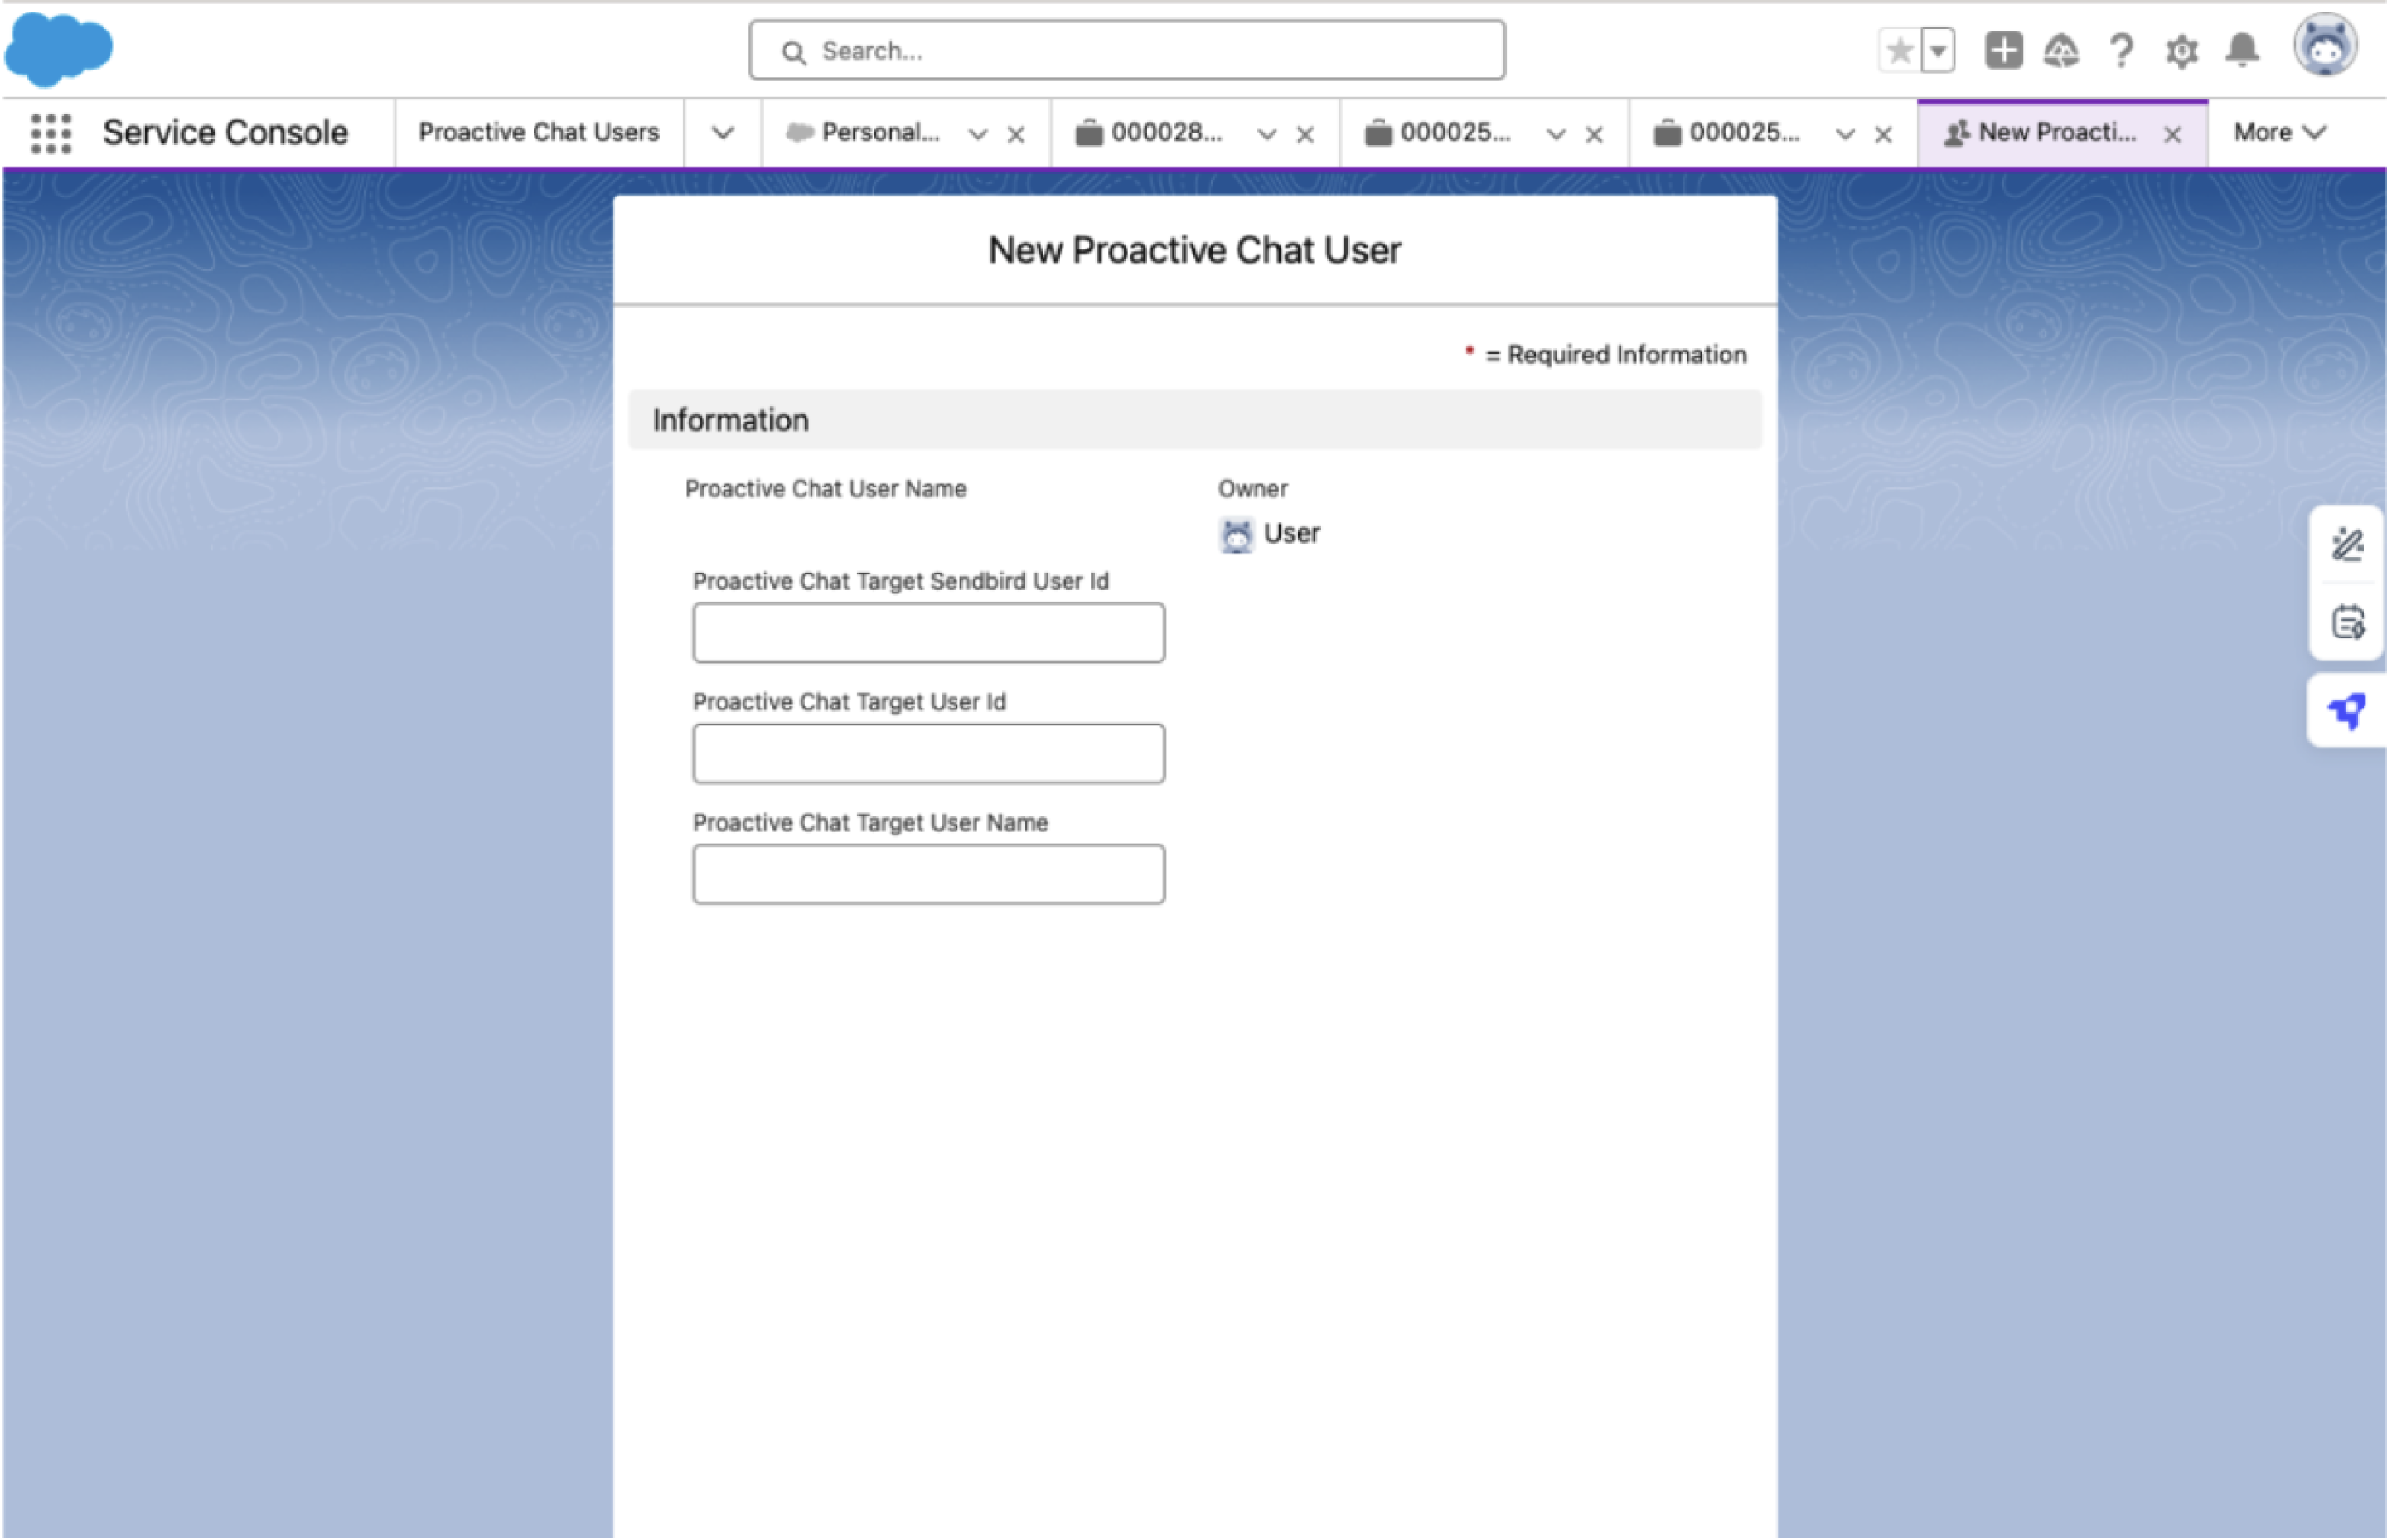Open Proactive Chat Users navigation item

(539, 132)
